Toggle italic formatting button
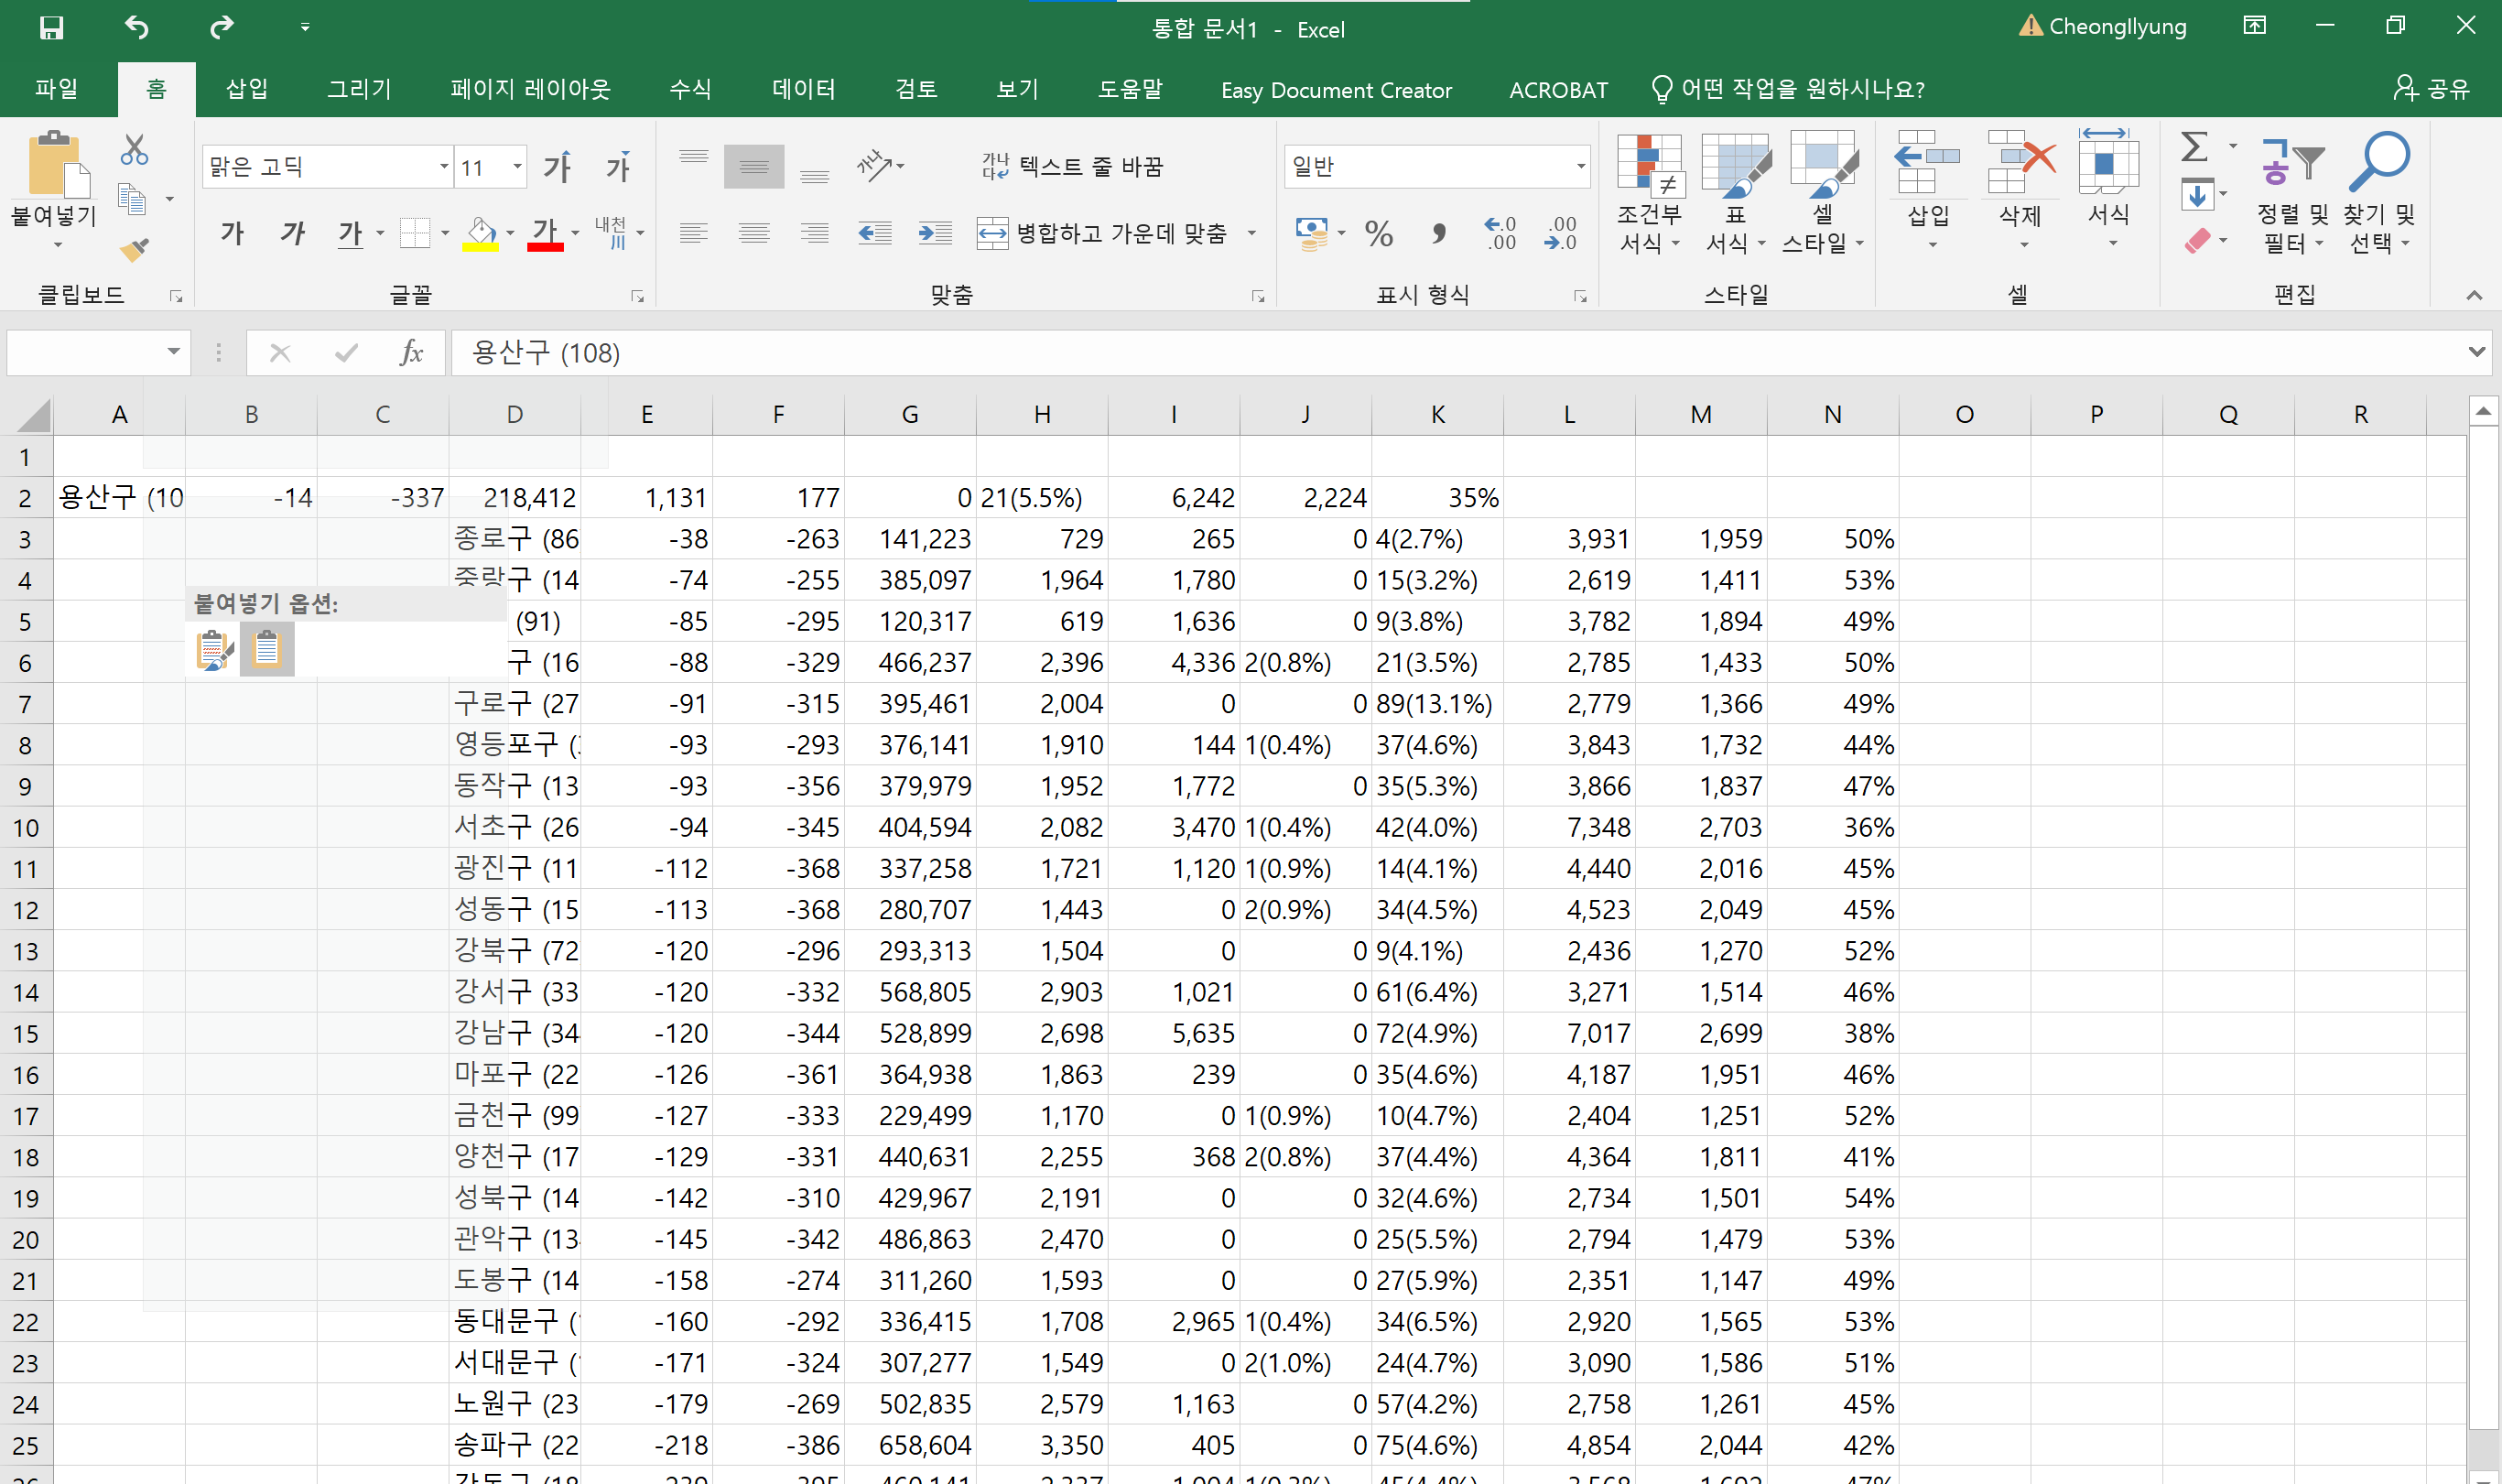 292,234
